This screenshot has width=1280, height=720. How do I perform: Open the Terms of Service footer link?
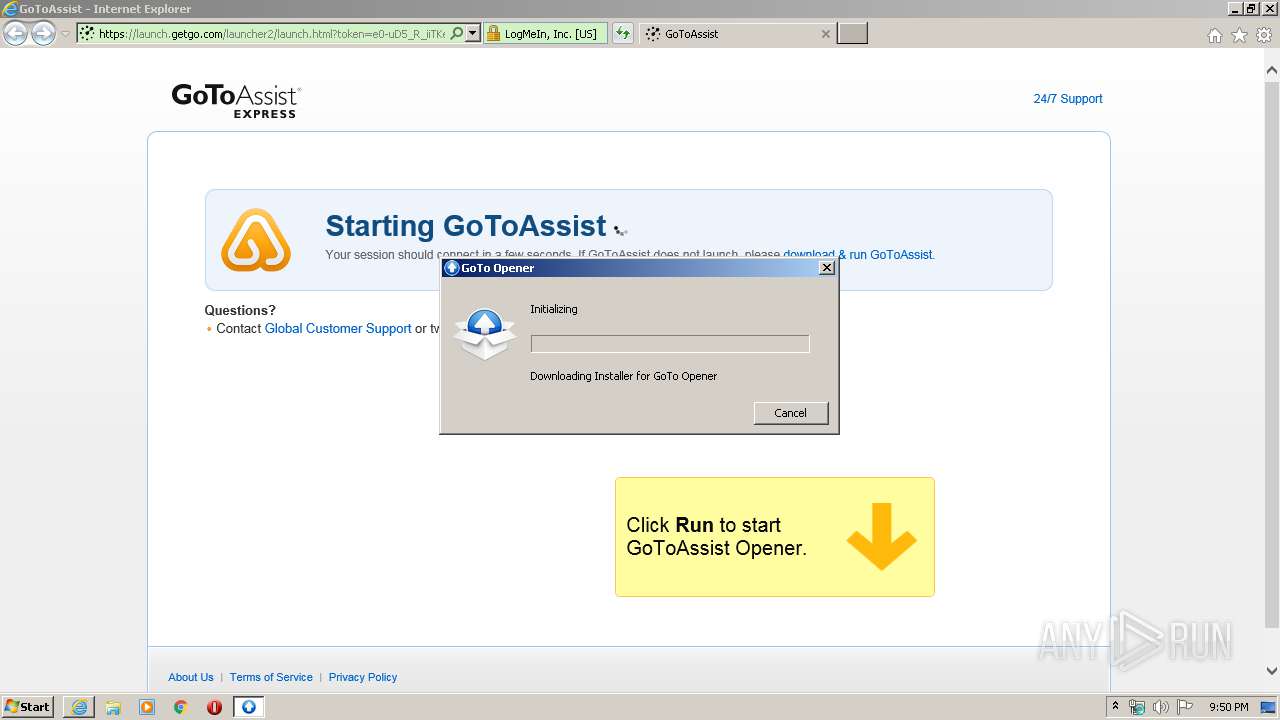271,677
